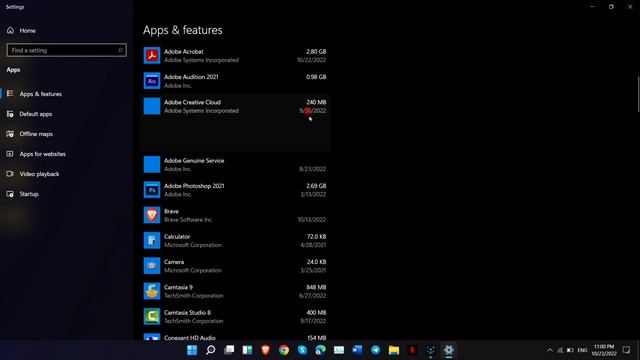The width and height of the screenshot is (640, 360).
Task: Show hidden tray icons chevron
Action: (550, 350)
